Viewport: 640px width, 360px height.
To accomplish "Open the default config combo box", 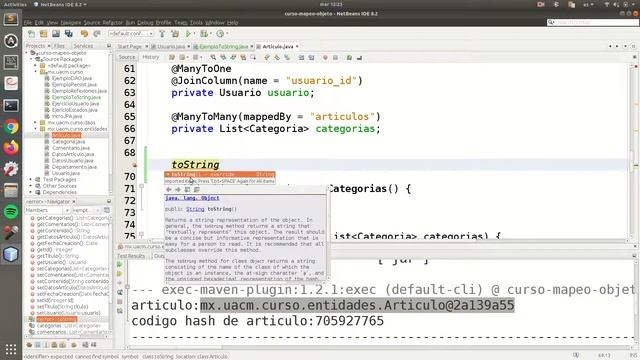I will (x=131, y=34).
